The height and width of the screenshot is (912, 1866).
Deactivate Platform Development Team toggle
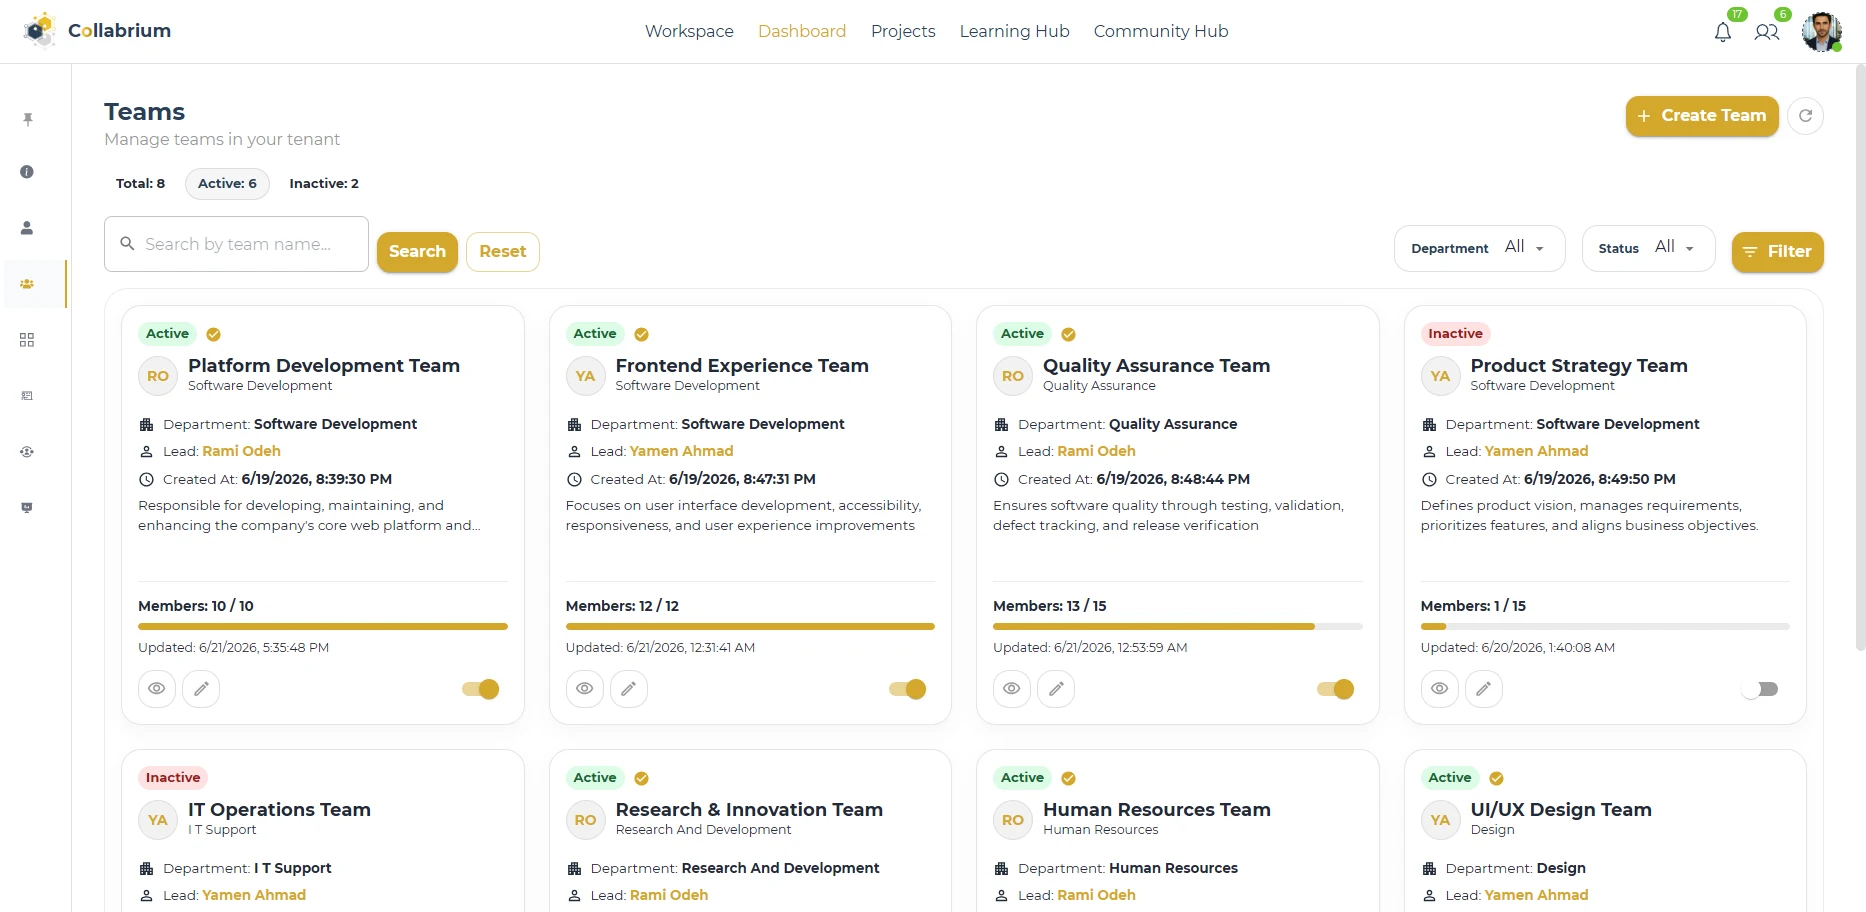click(481, 689)
